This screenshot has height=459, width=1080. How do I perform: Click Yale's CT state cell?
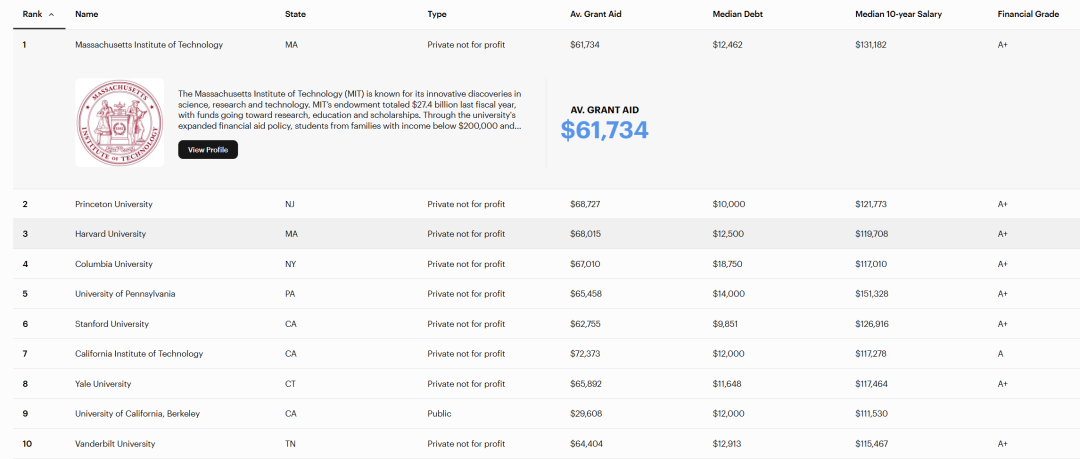pyautogui.click(x=291, y=383)
